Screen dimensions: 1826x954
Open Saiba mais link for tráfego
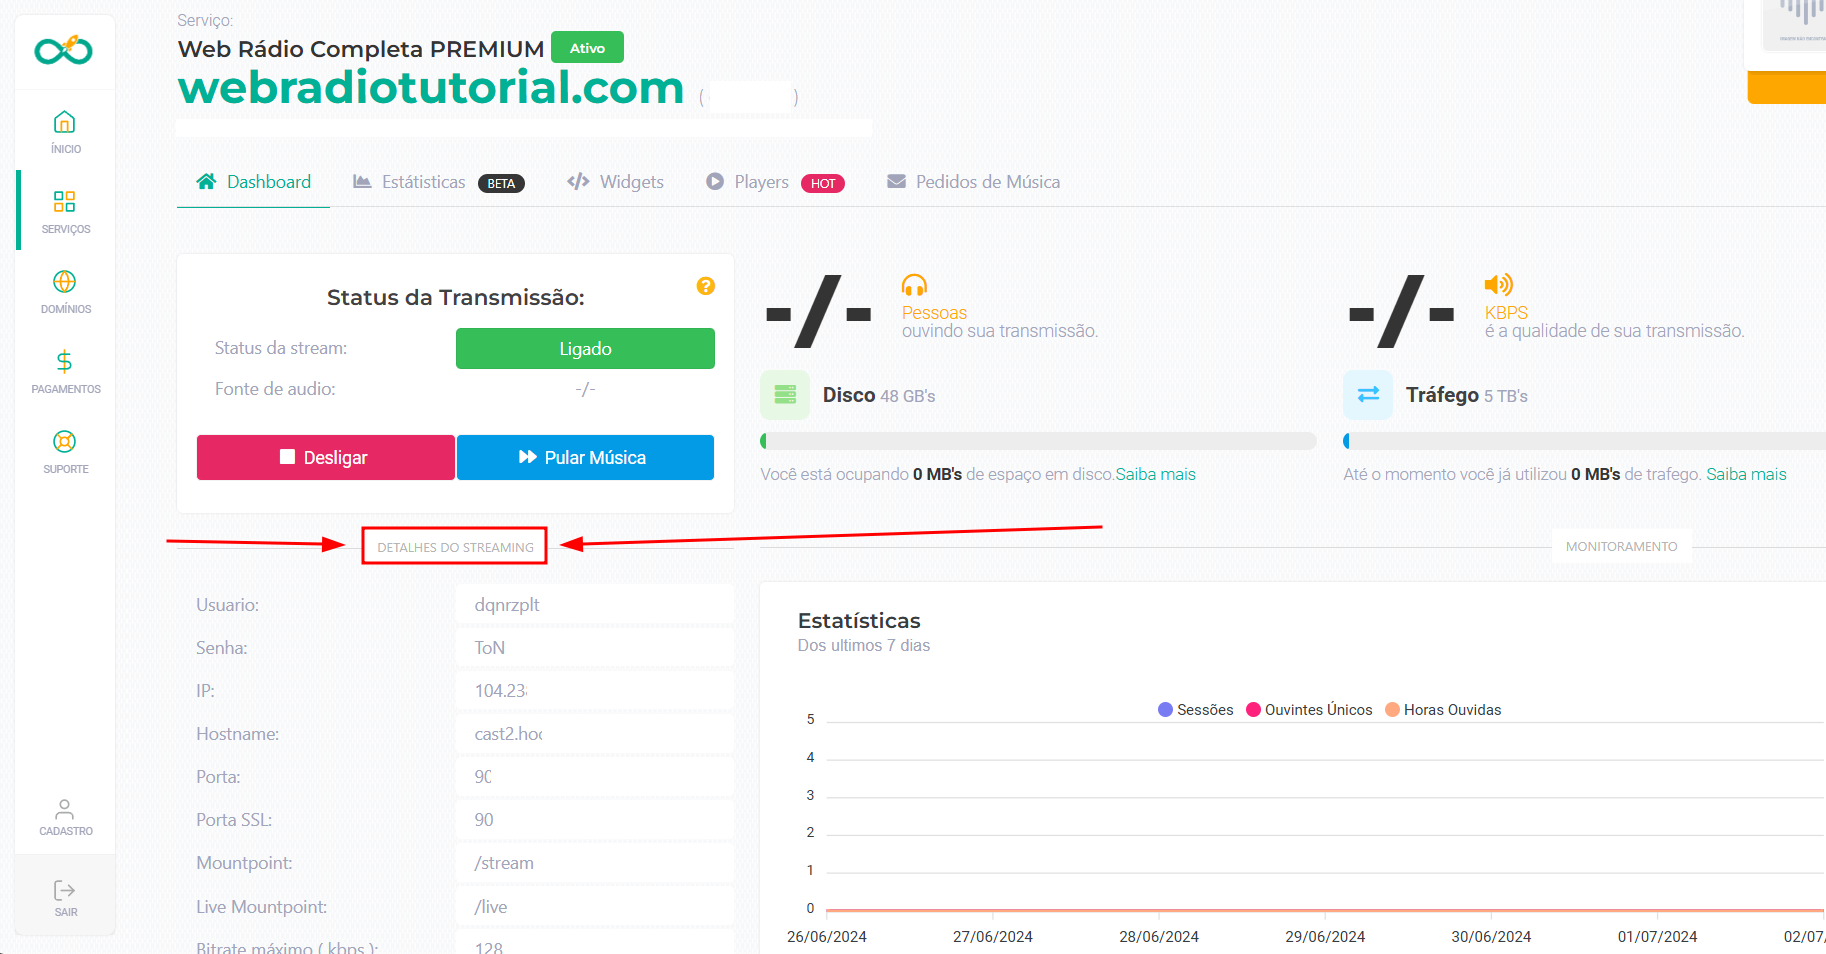click(1746, 474)
